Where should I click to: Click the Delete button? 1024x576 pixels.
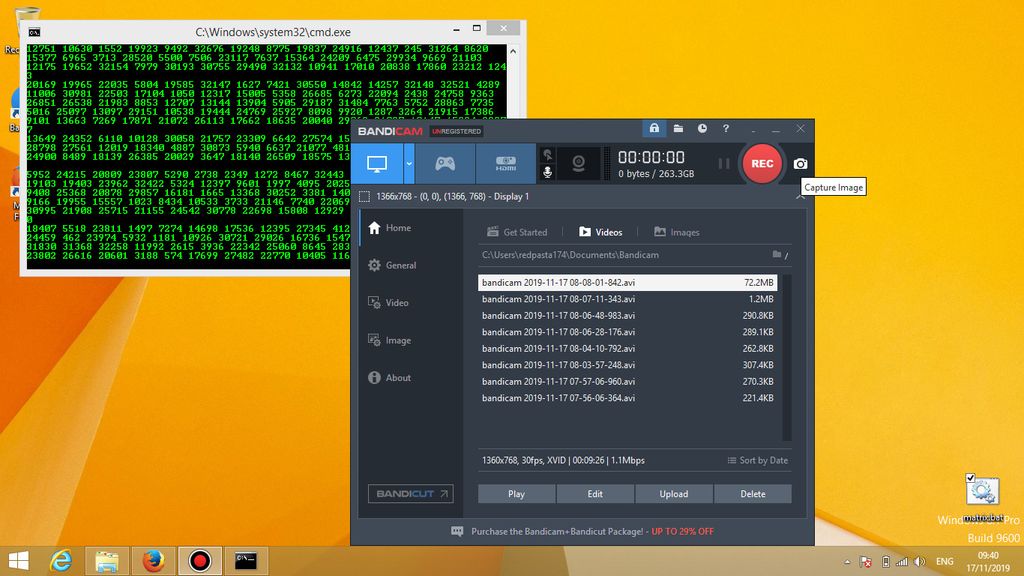[753, 494]
